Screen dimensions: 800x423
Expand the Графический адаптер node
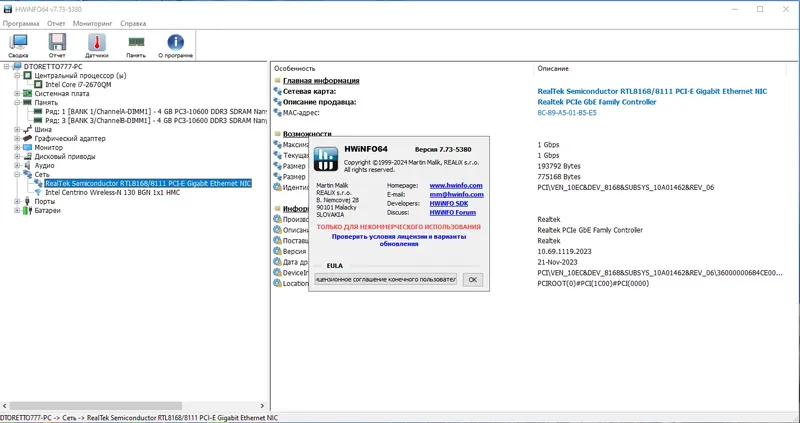tap(17, 138)
